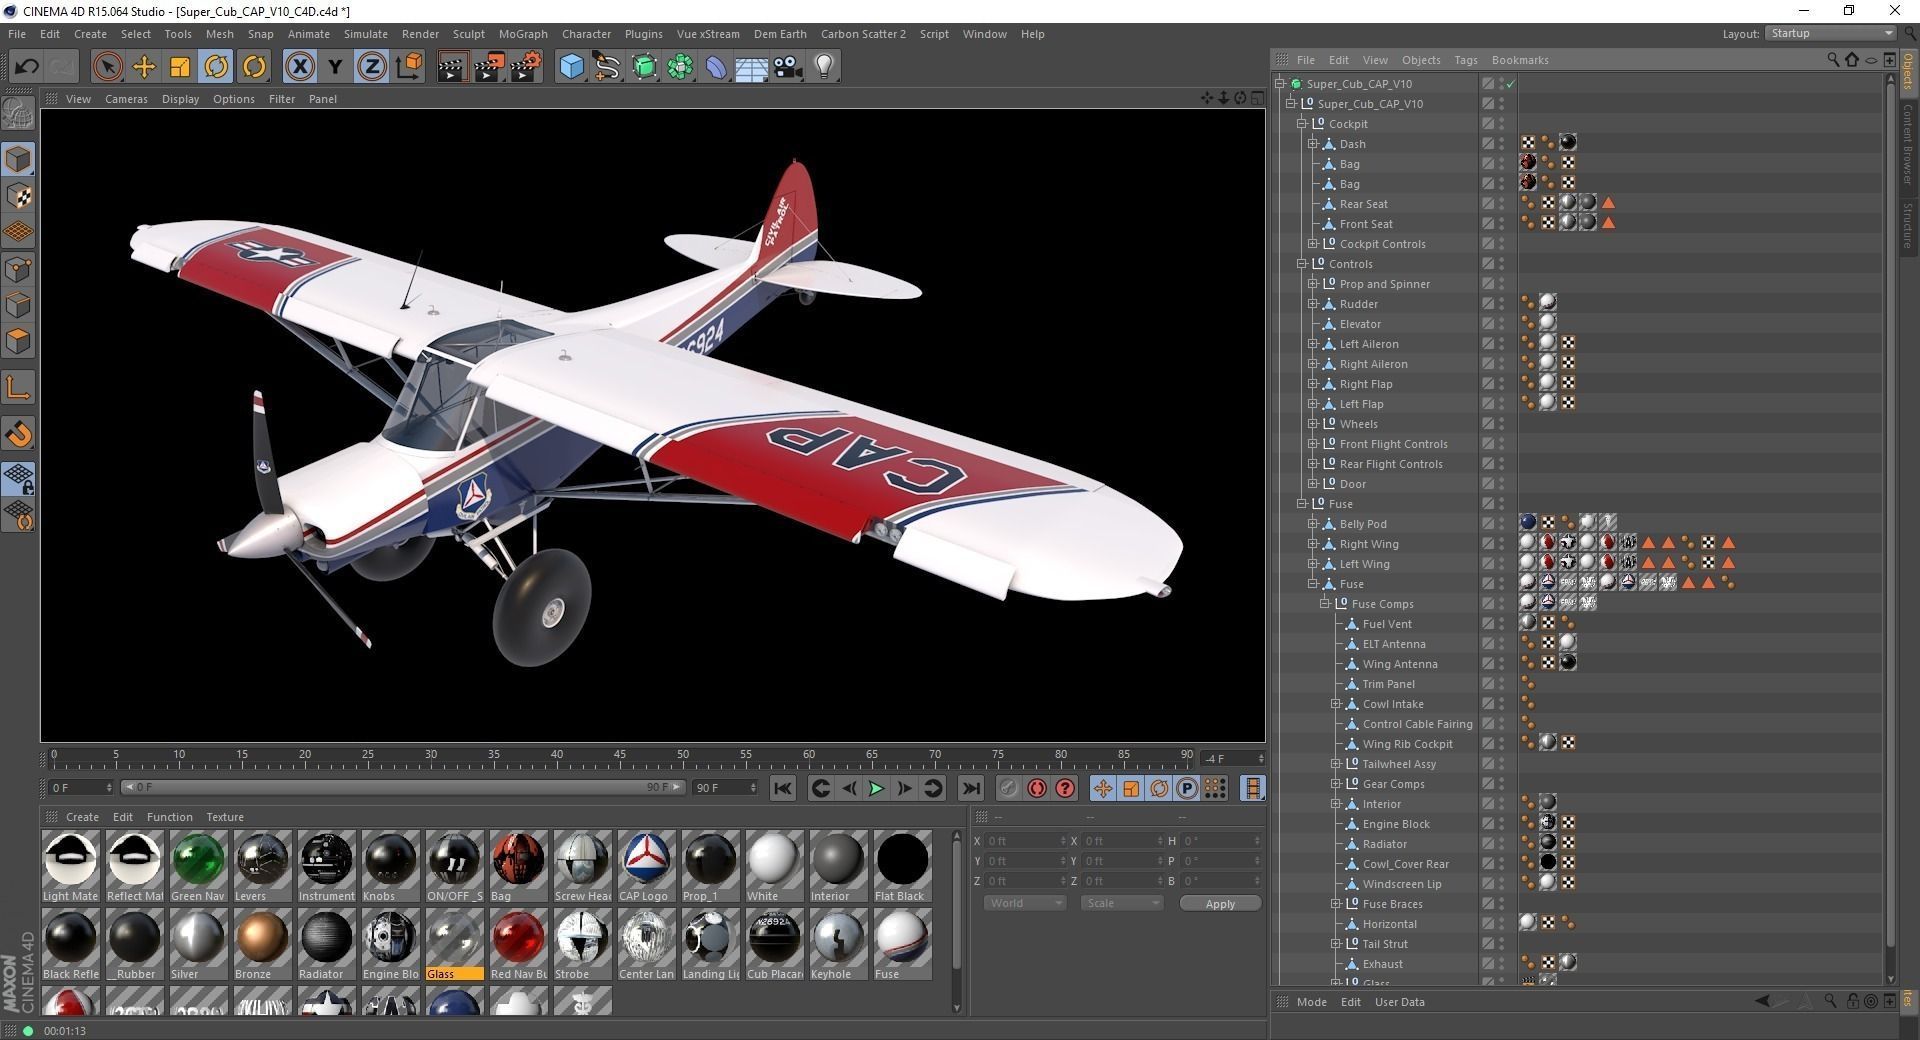Render the active view clapperboard
The height and width of the screenshot is (1040, 1920).
[452, 67]
